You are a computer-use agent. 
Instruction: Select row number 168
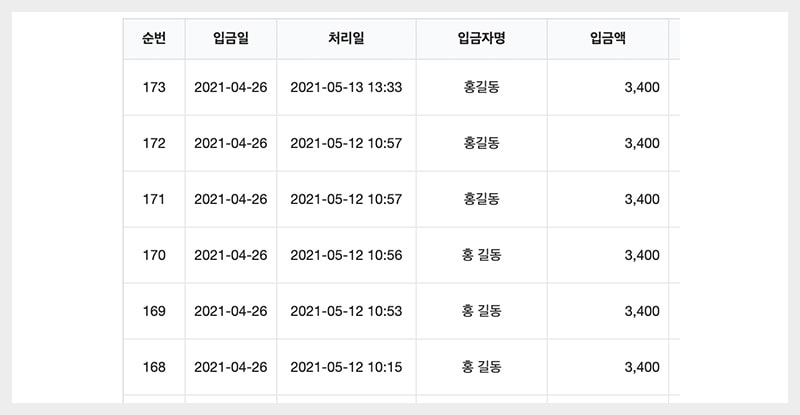tap(154, 367)
